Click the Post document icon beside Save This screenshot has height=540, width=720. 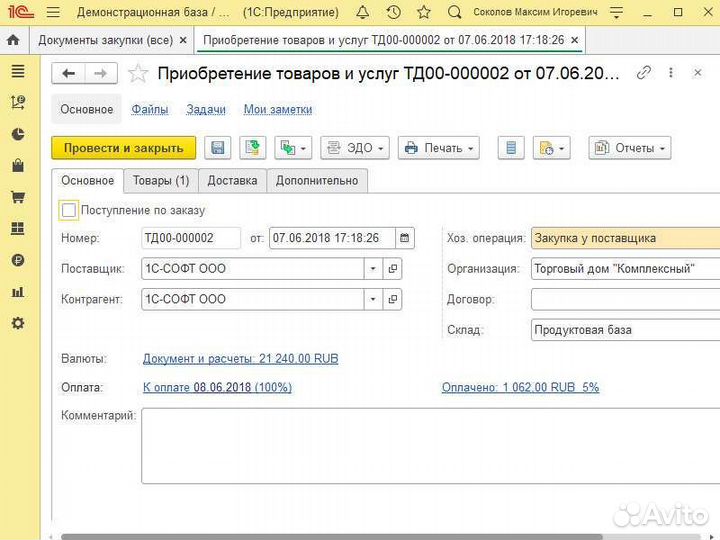tap(252, 148)
